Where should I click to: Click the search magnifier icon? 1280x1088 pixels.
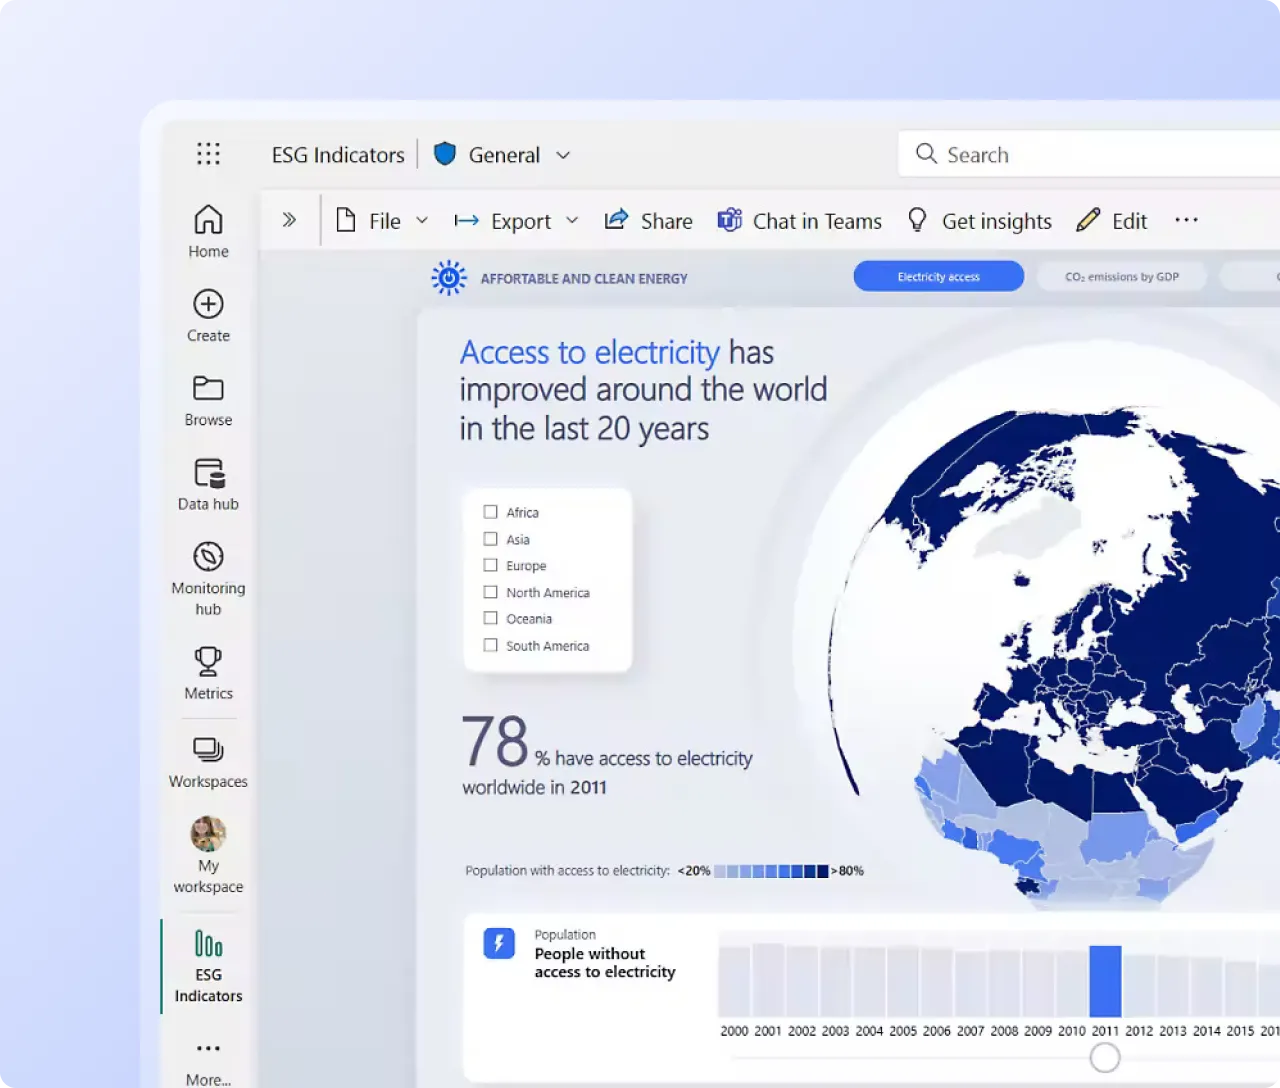(x=926, y=153)
